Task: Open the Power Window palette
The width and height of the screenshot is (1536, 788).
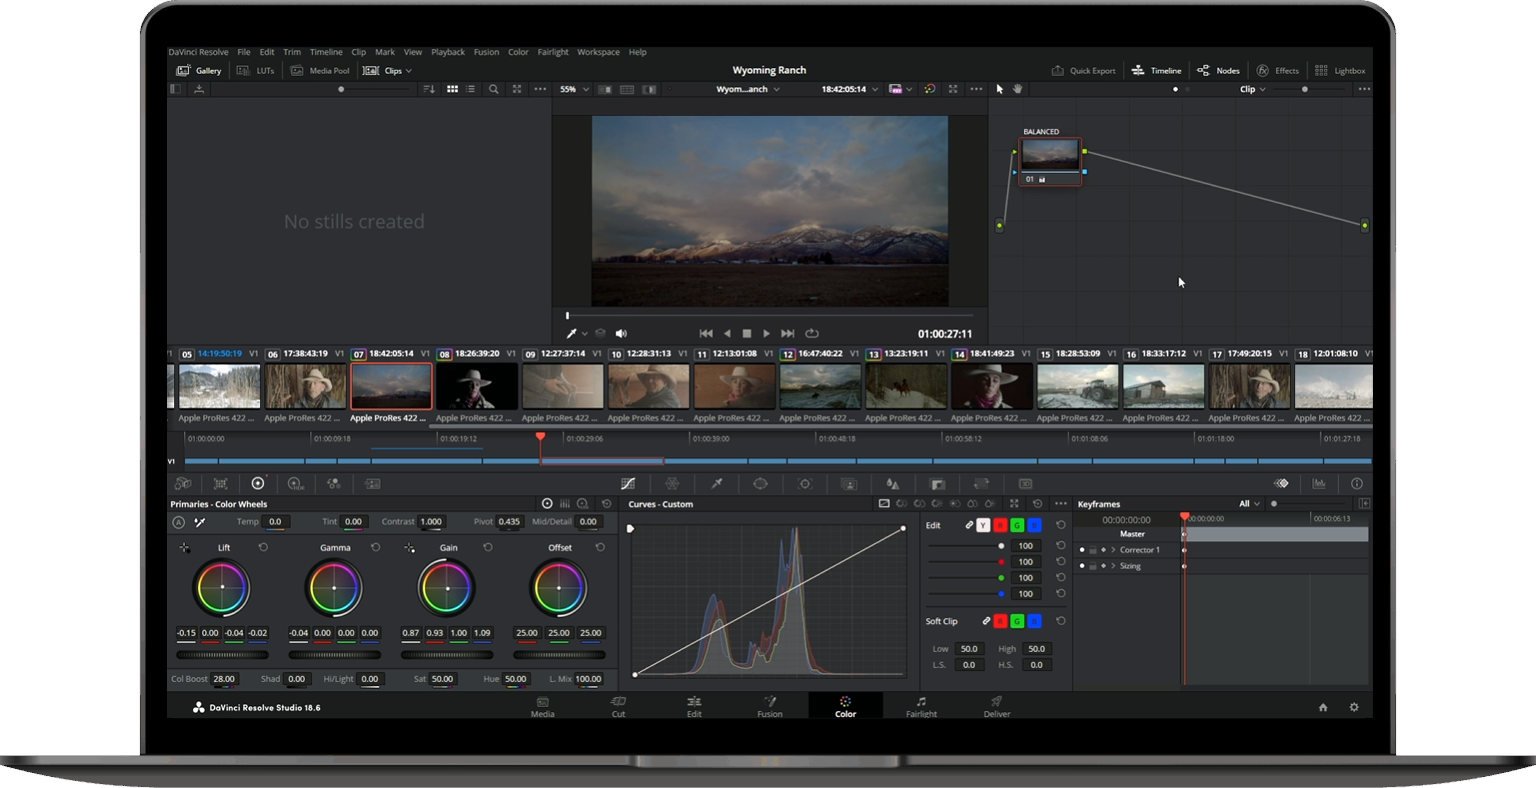Action: coord(761,484)
